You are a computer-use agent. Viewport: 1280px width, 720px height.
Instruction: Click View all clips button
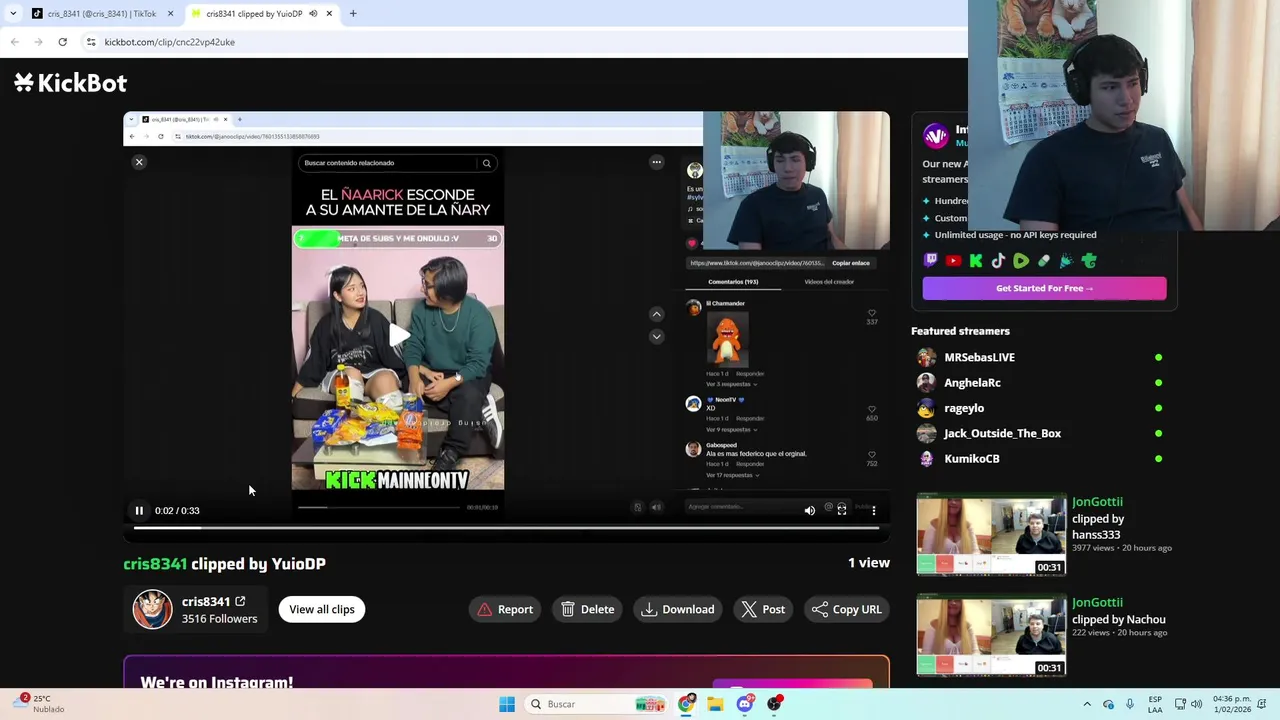click(x=322, y=609)
